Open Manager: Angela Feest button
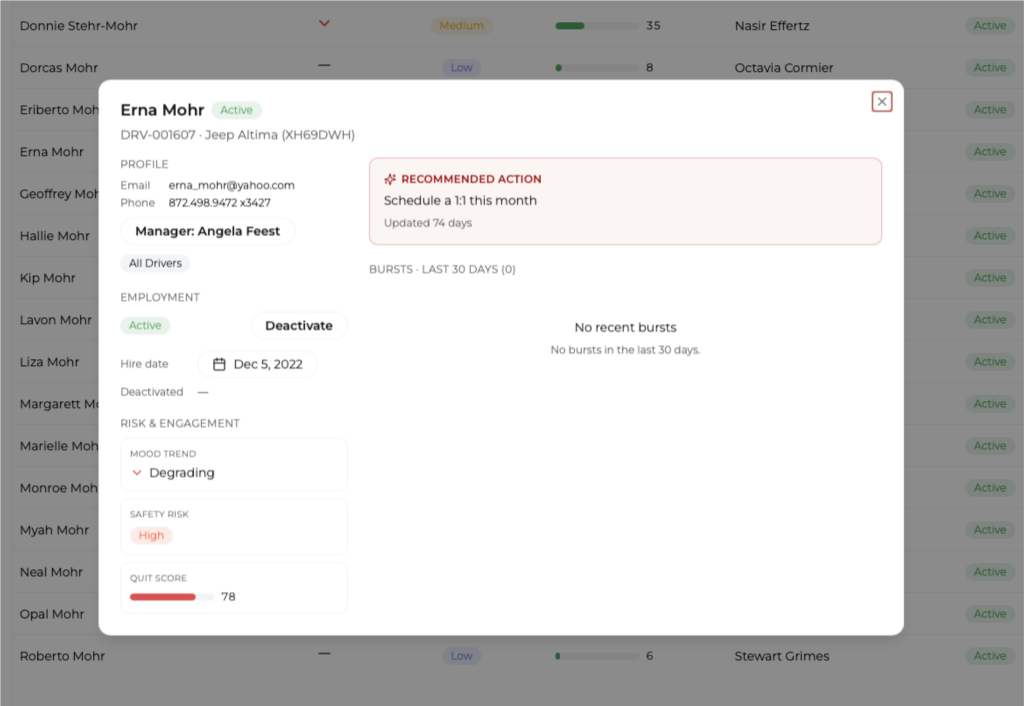This screenshot has width=1024, height=706. (207, 231)
